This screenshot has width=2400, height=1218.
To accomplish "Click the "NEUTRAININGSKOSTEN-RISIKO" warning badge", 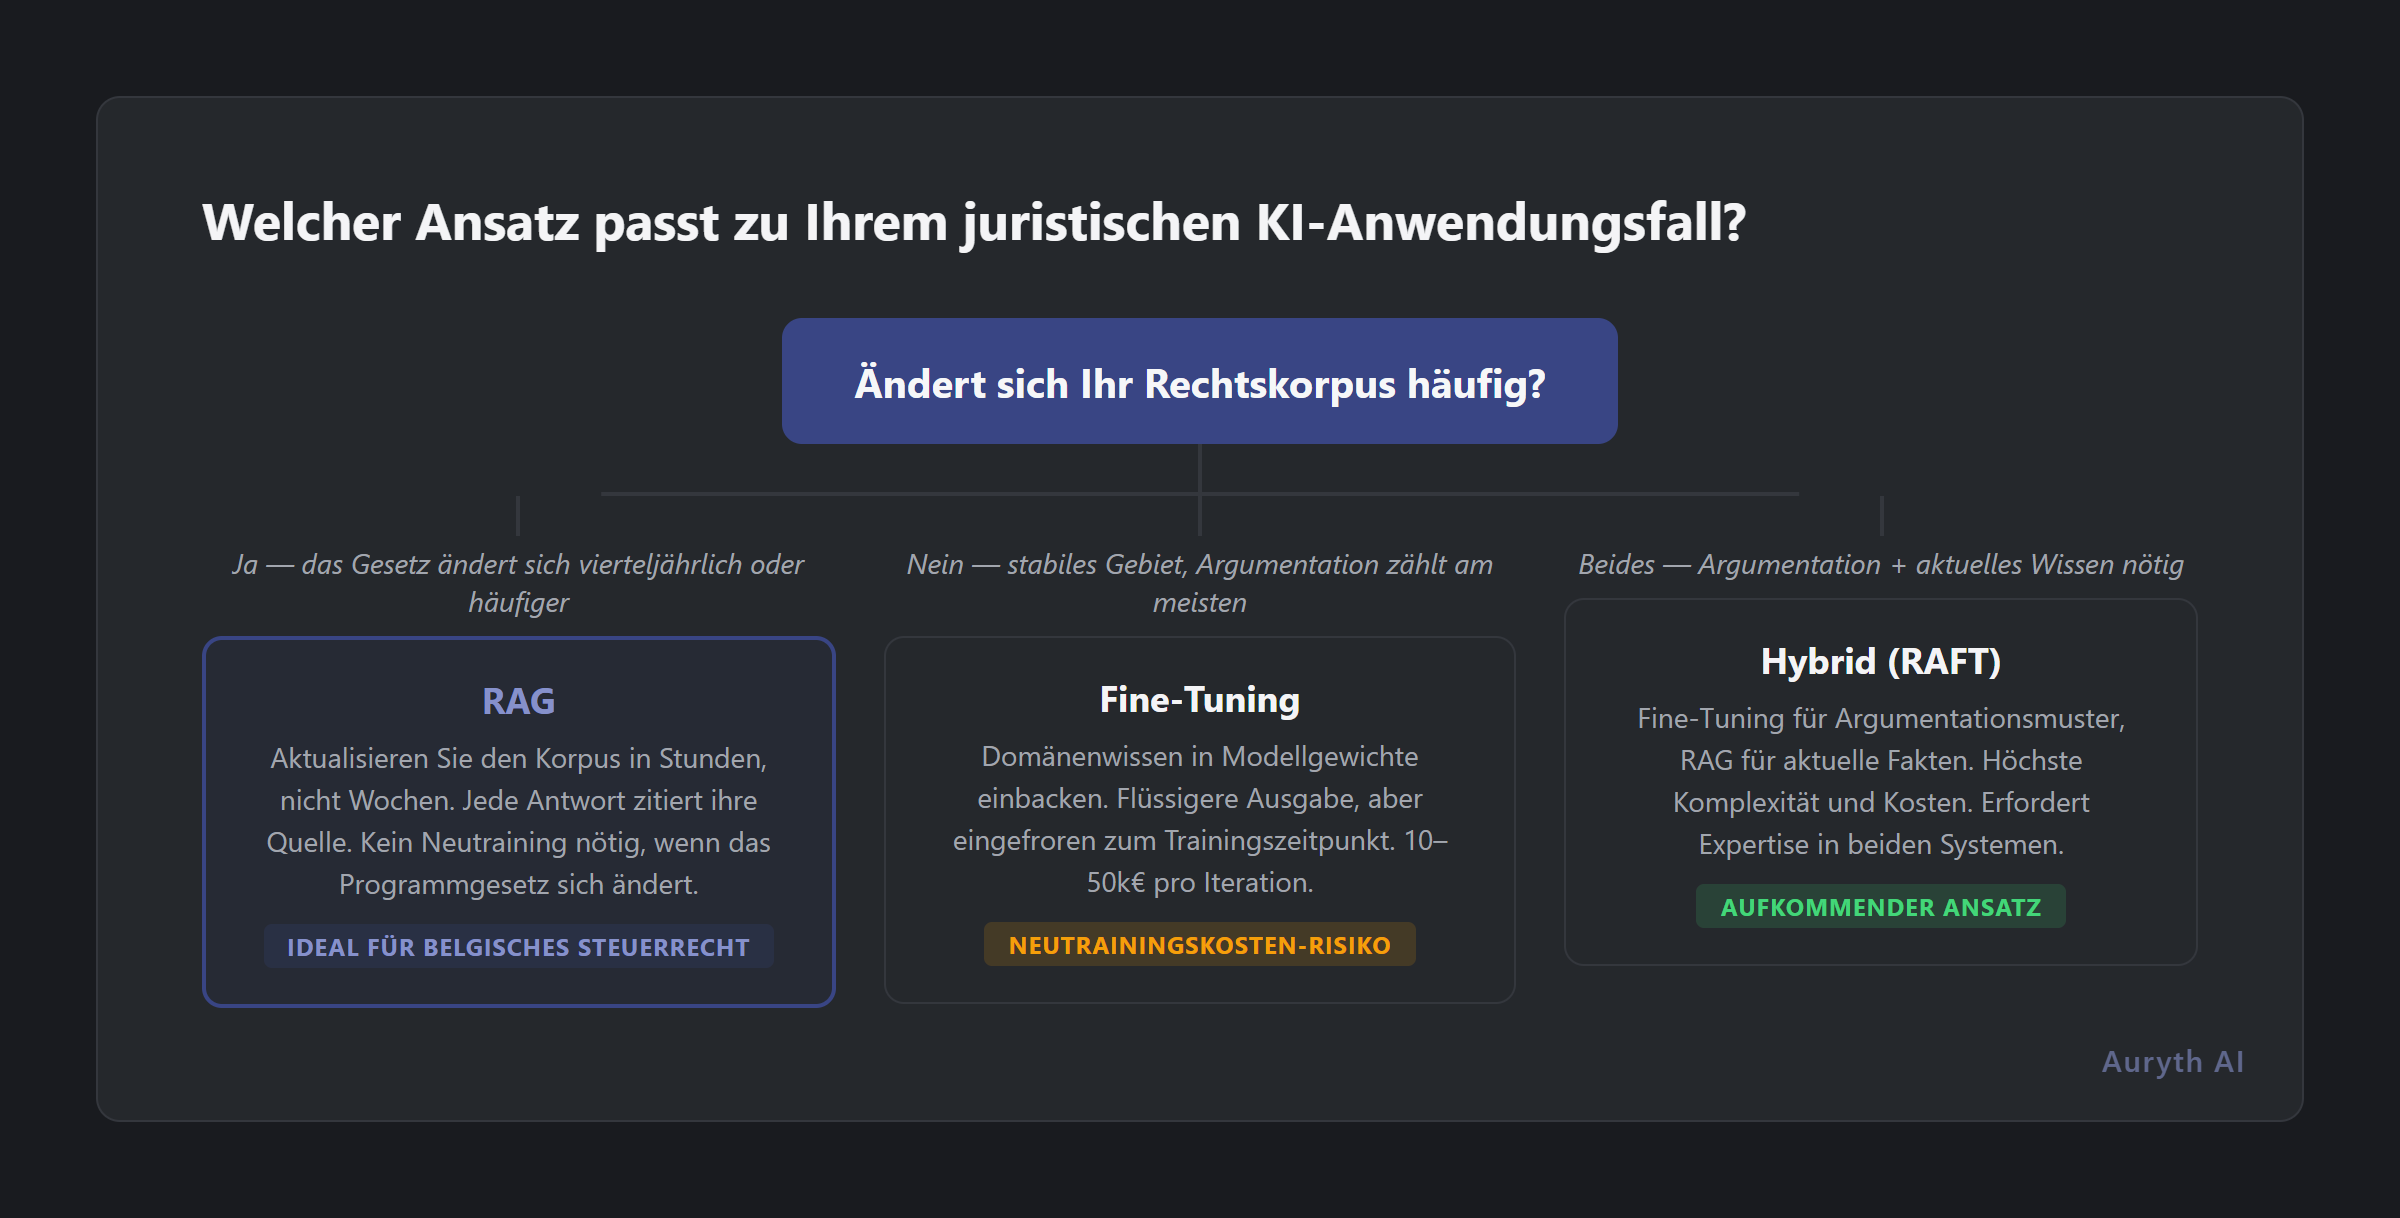I will pos(1199,943).
